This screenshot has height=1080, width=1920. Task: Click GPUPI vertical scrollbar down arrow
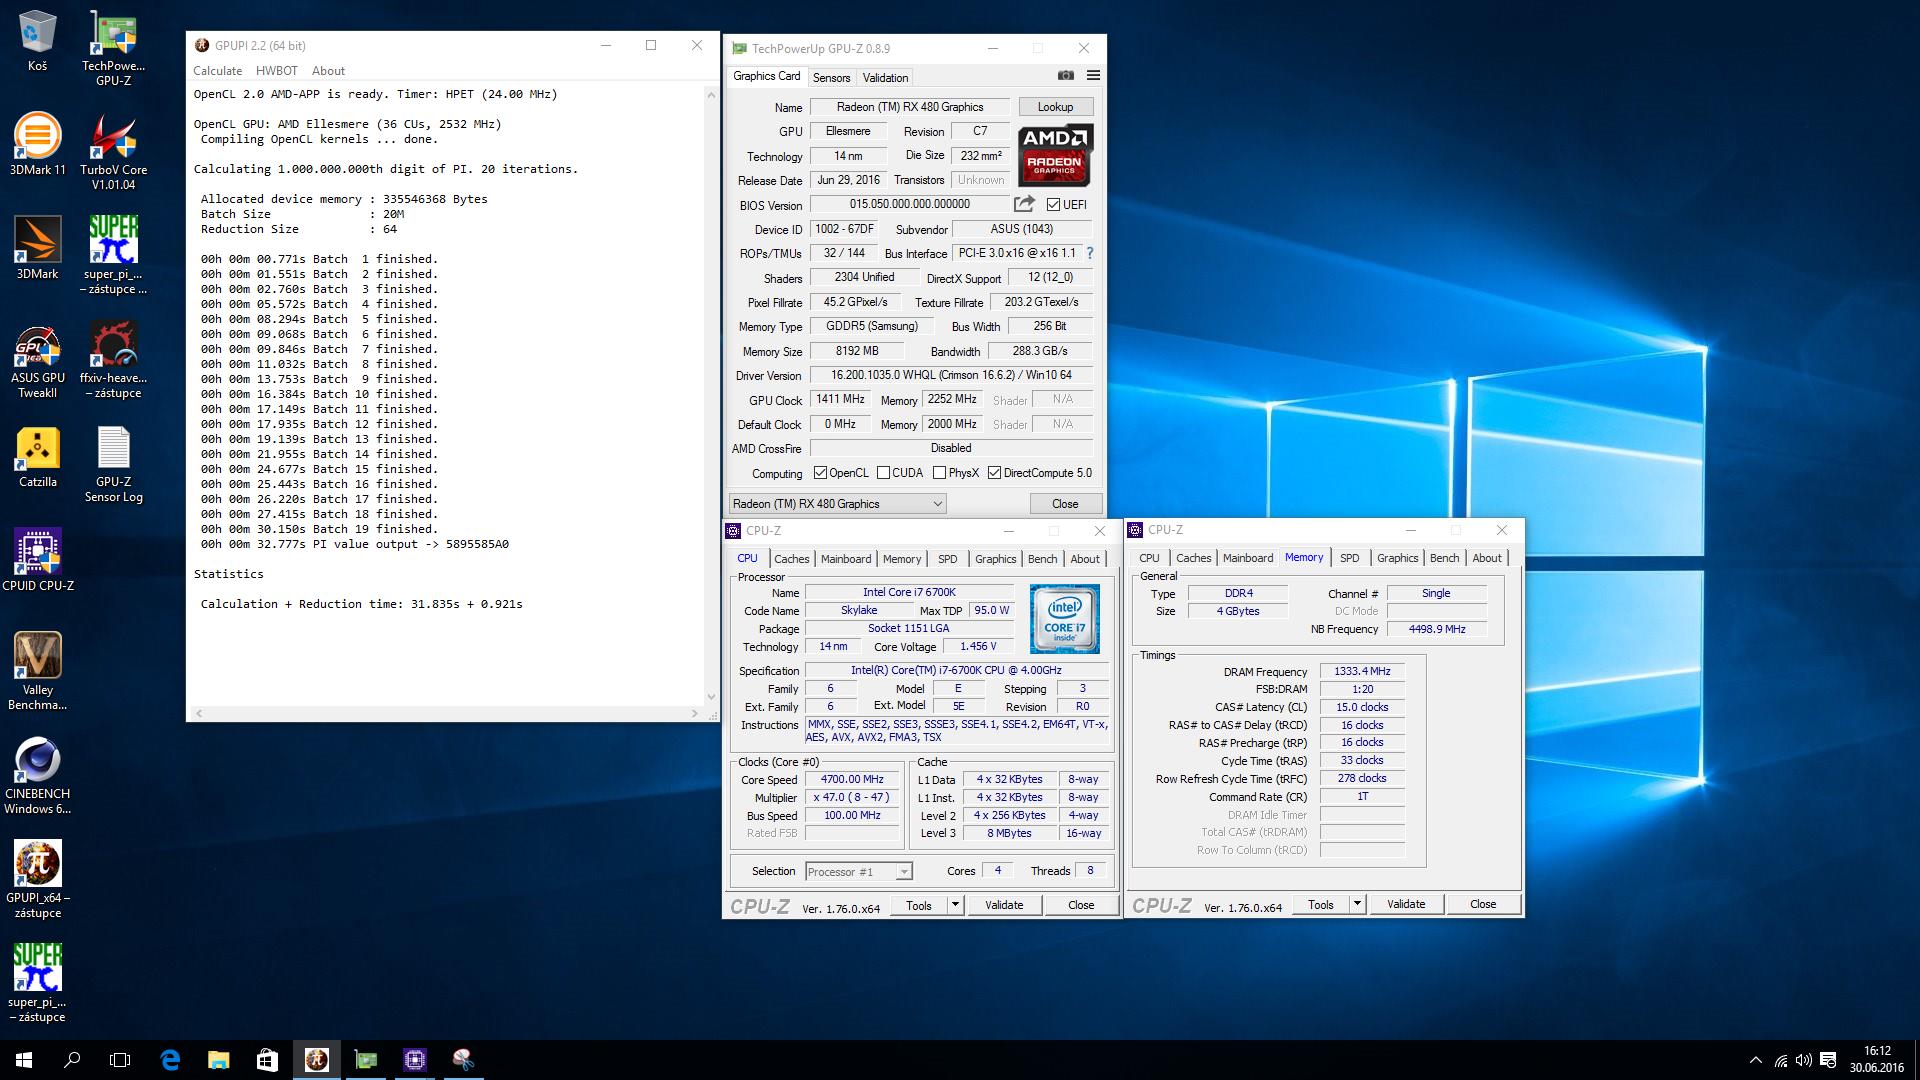pos(711,697)
